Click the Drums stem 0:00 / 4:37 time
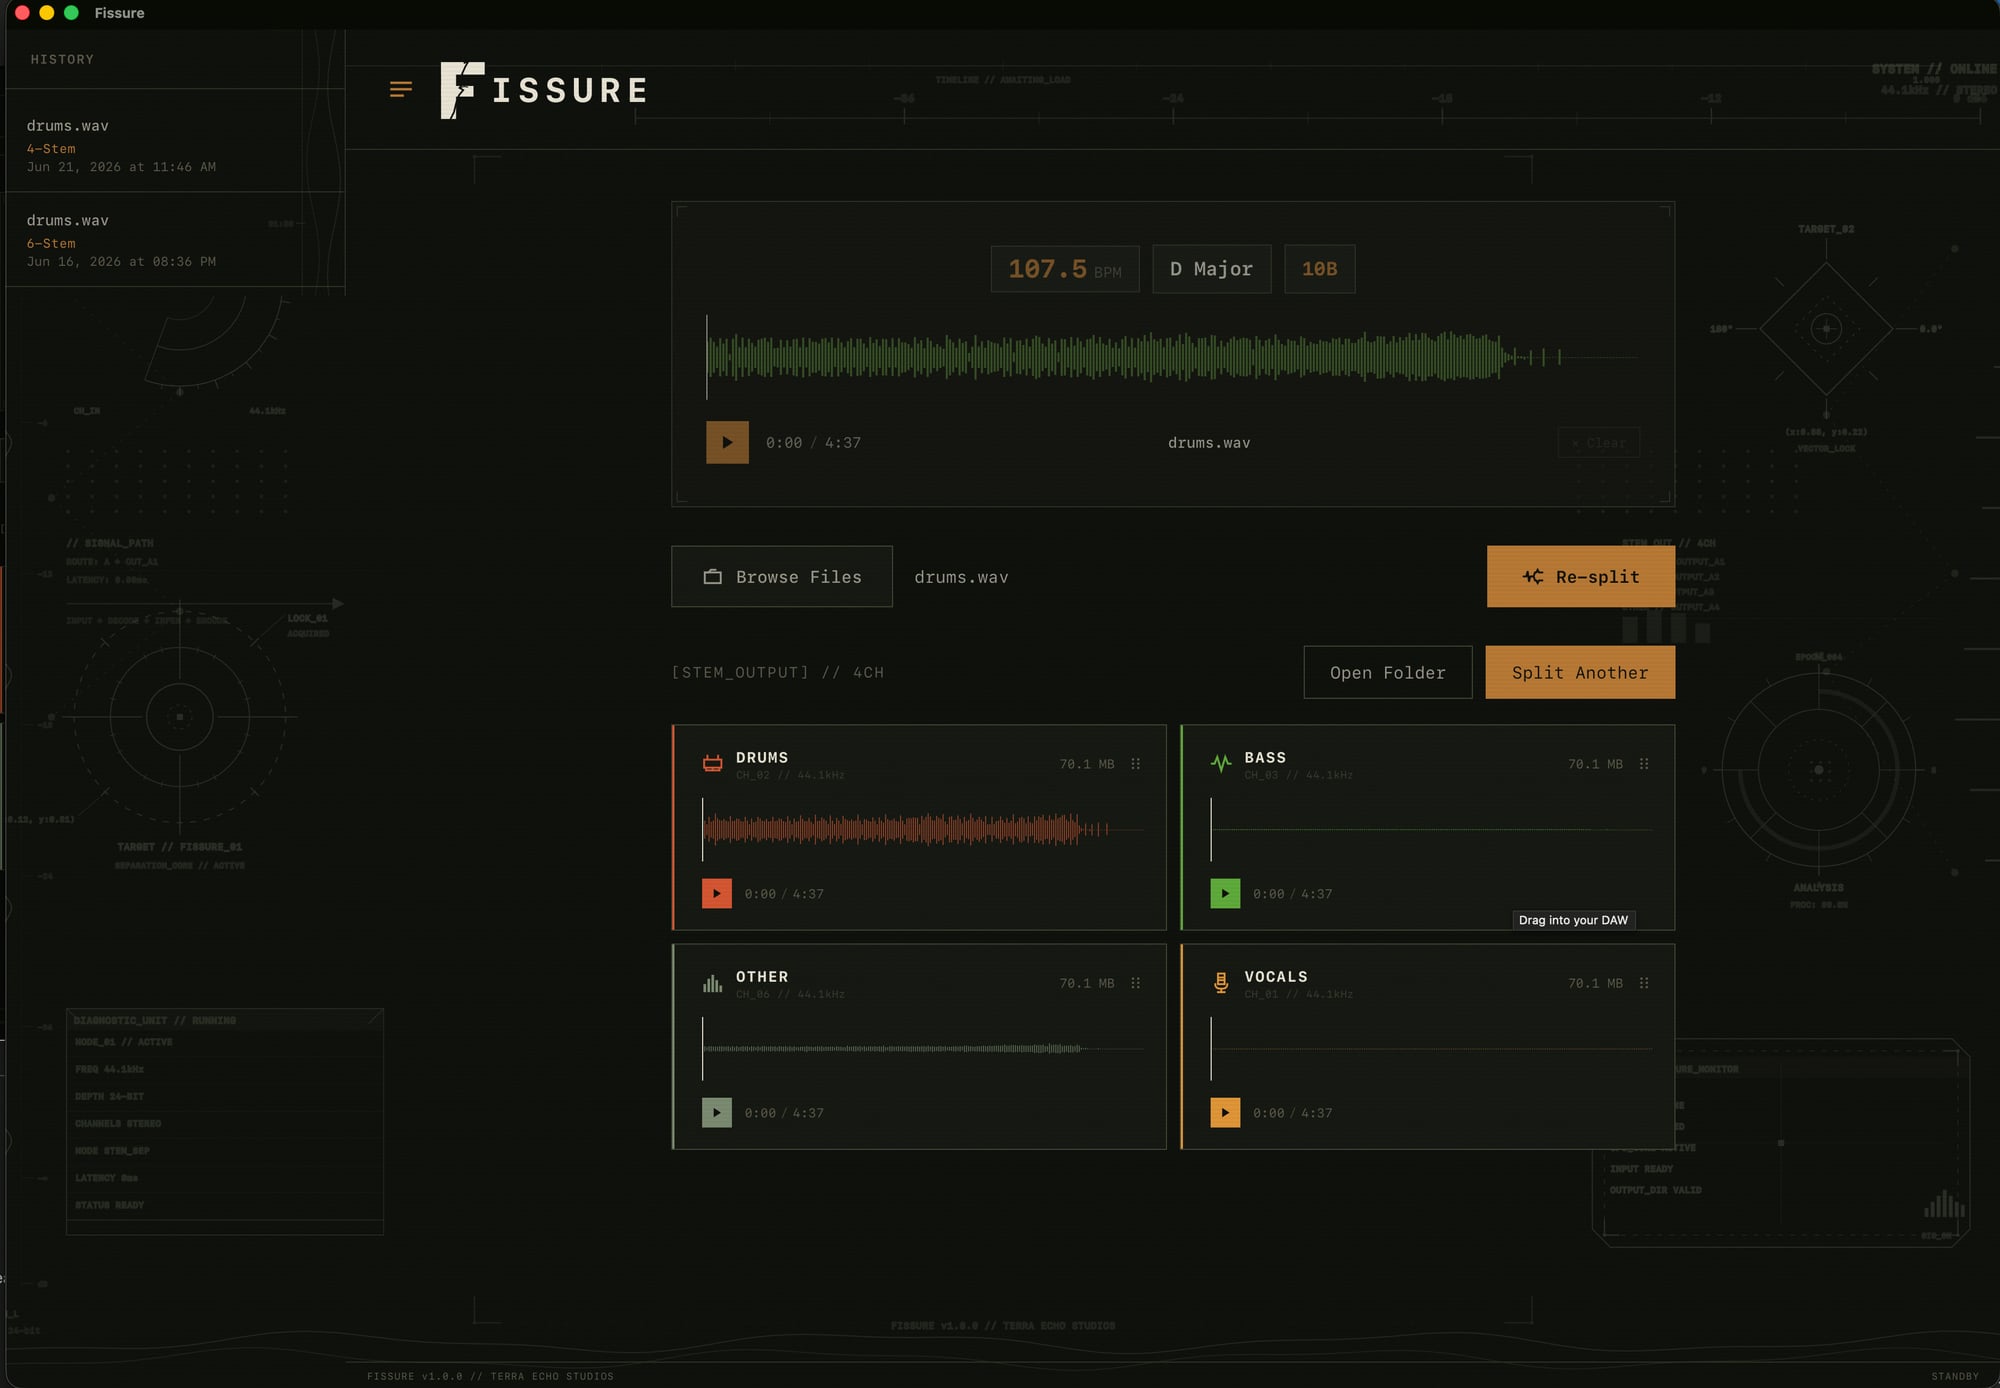This screenshot has width=2000, height=1388. pos(784,894)
